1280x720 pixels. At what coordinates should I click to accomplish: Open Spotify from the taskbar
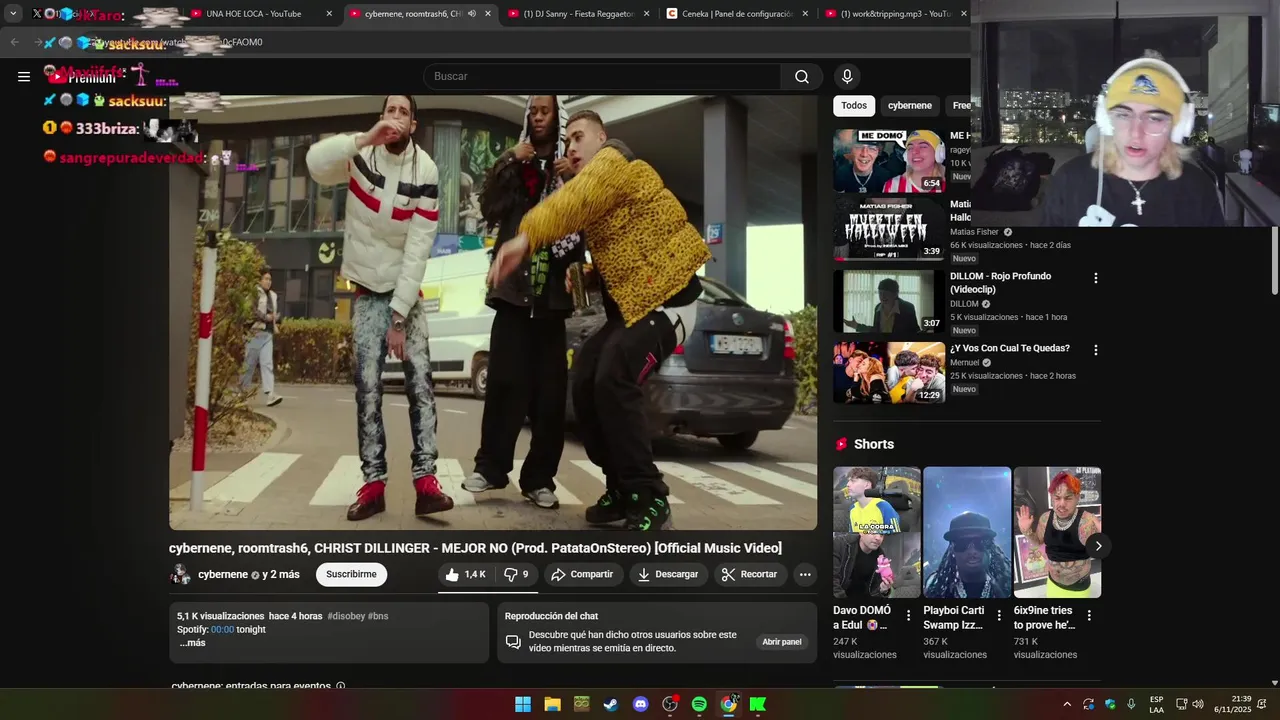coord(699,704)
